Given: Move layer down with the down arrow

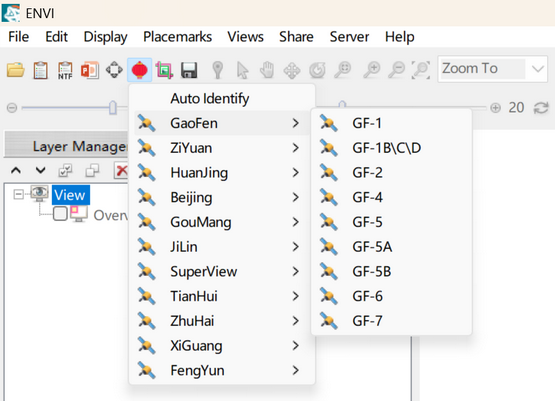Looking at the screenshot, I should (x=40, y=171).
